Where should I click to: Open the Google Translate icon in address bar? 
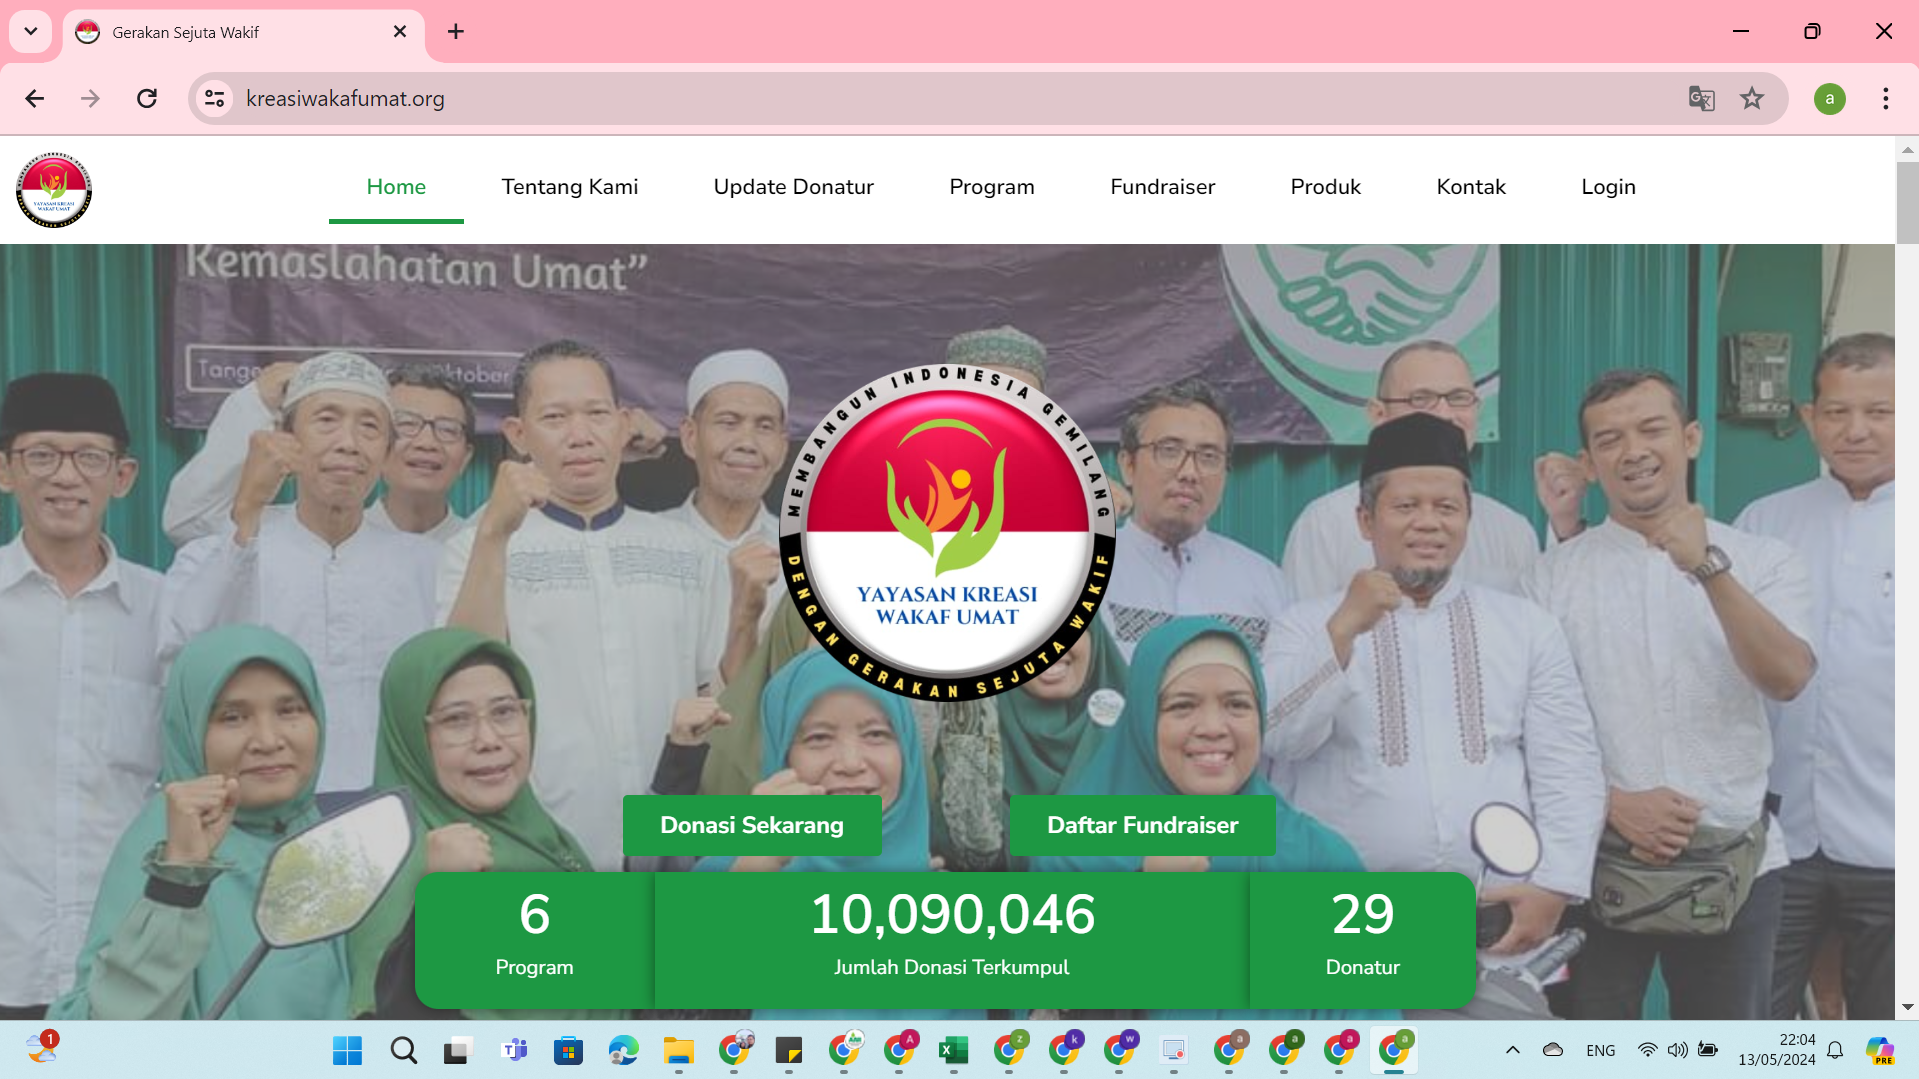pyautogui.click(x=1701, y=98)
